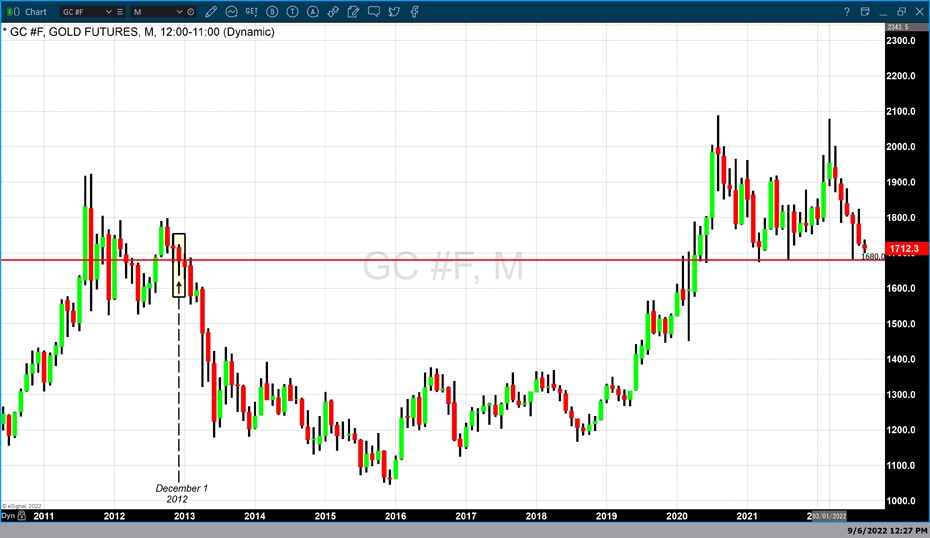This screenshot has height=538, width=930.
Task: Click the circled B icon
Action: [x=272, y=12]
